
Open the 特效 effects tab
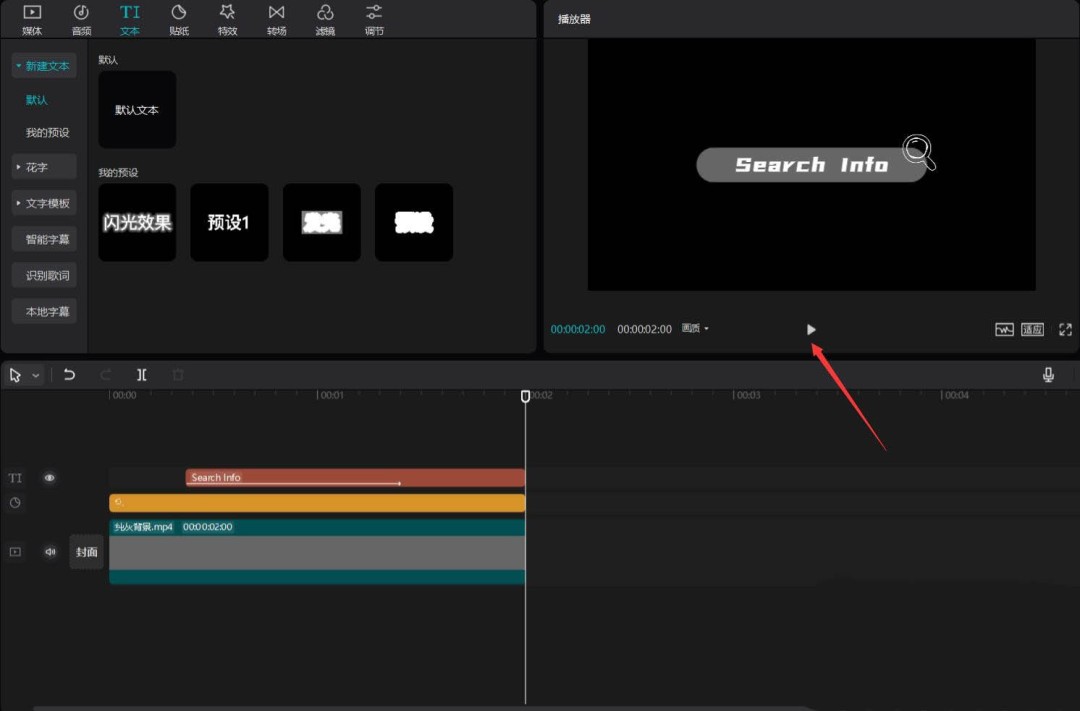[227, 19]
